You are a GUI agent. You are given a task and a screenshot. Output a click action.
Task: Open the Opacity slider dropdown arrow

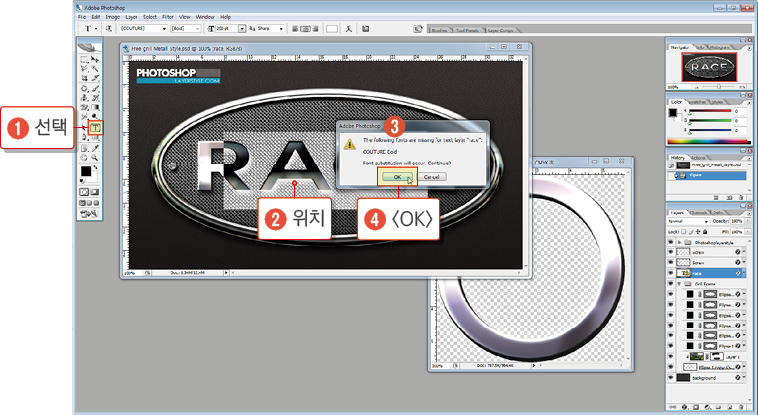pyautogui.click(x=745, y=221)
